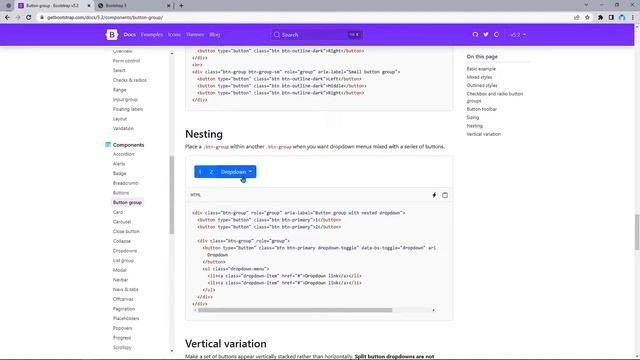Image resolution: width=640 pixels, height=360 pixels.
Task: Open the browser extensions puzzle icon
Action: (x=600, y=18)
